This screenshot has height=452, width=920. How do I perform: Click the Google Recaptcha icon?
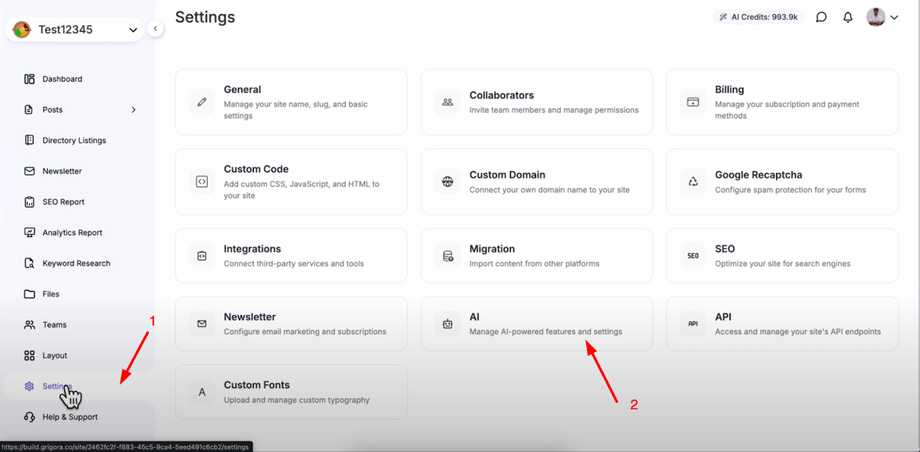coord(693,182)
